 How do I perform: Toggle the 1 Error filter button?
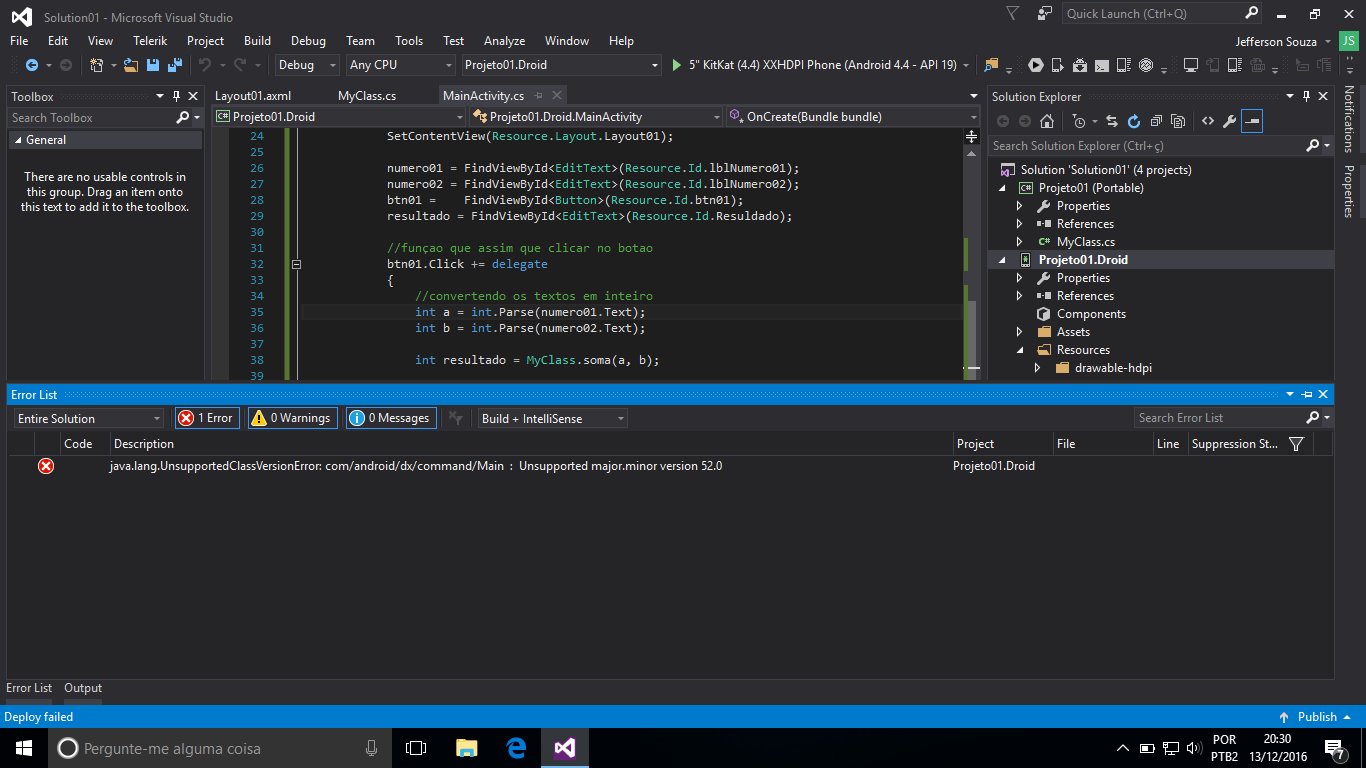point(207,418)
